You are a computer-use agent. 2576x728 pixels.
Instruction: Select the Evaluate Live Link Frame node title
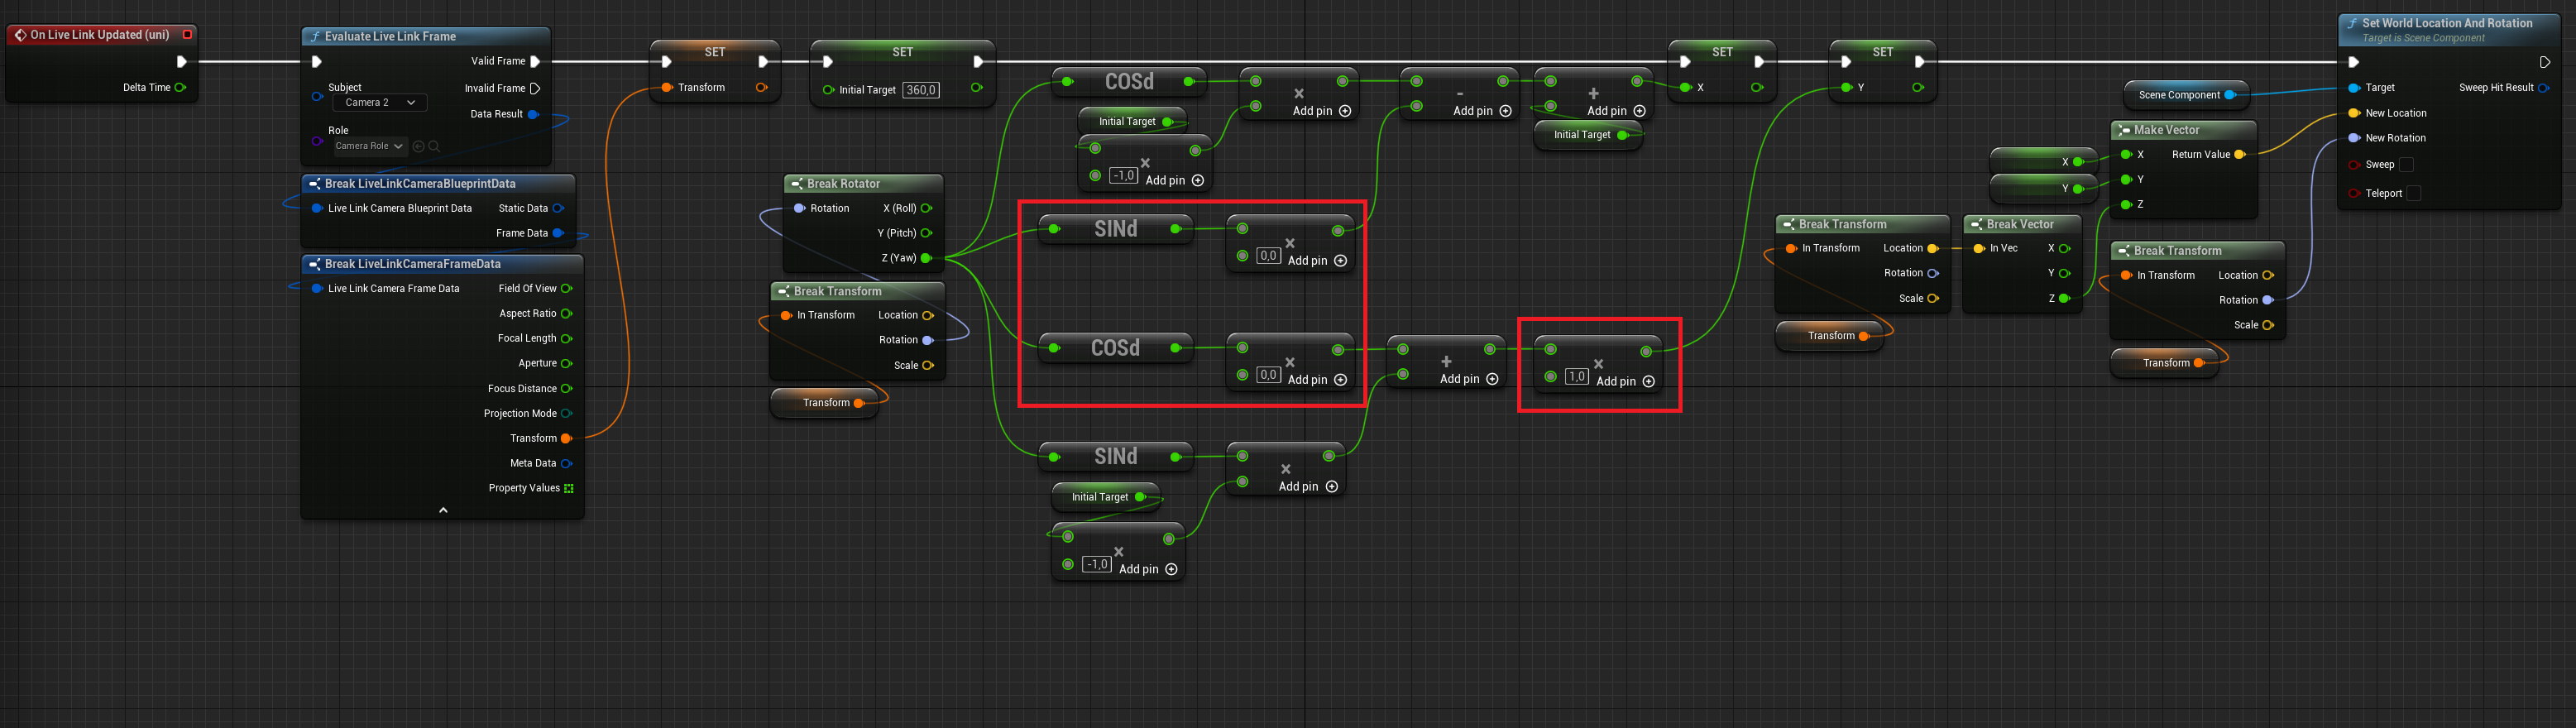coord(390,37)
